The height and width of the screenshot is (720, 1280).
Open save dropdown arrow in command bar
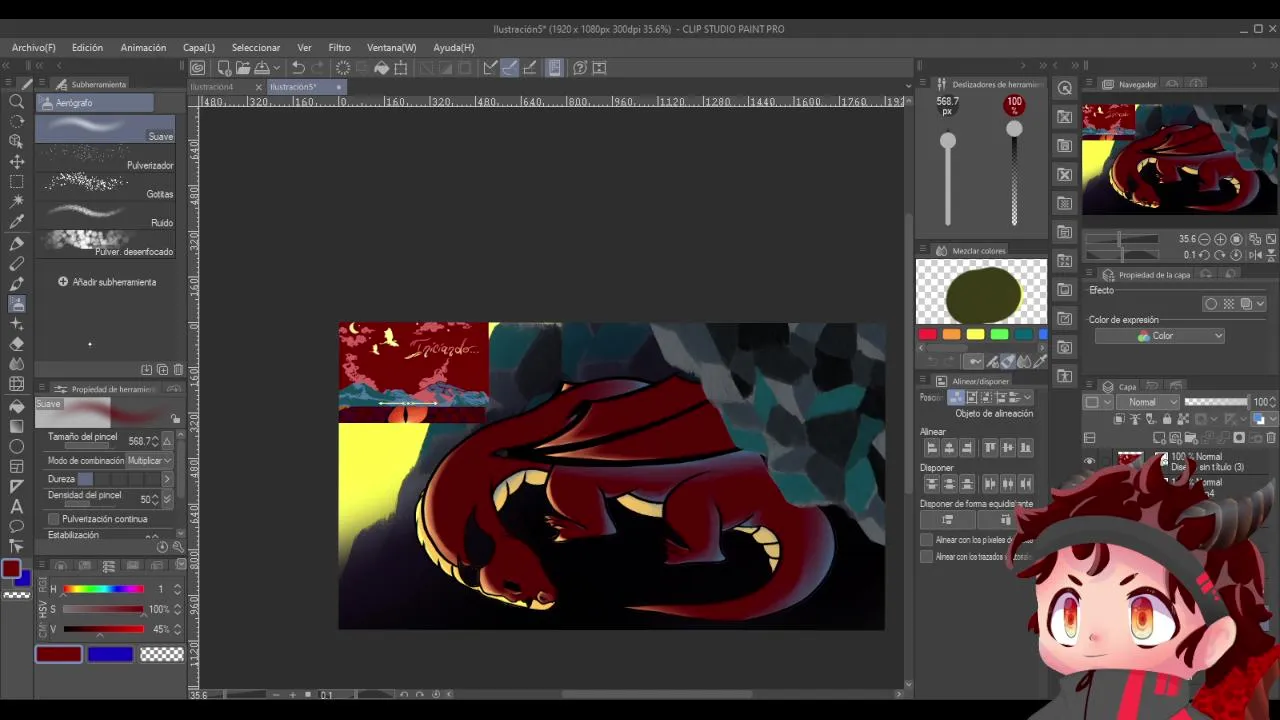pos(278,68)
